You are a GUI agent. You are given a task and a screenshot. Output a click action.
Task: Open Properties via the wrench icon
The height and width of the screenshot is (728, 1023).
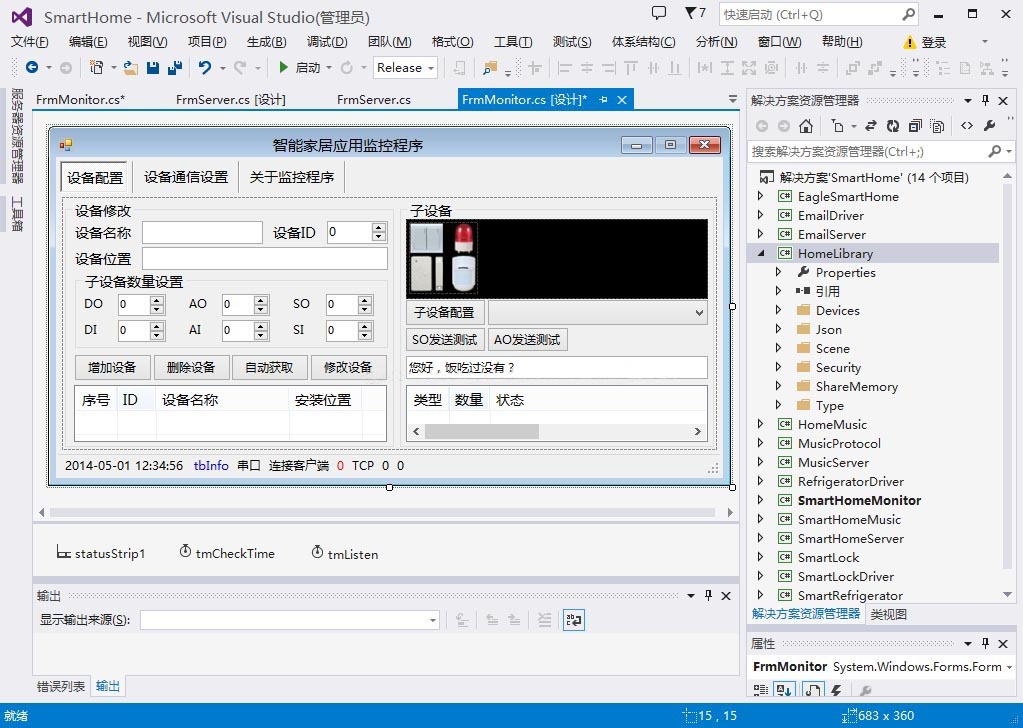pos(989,126)
